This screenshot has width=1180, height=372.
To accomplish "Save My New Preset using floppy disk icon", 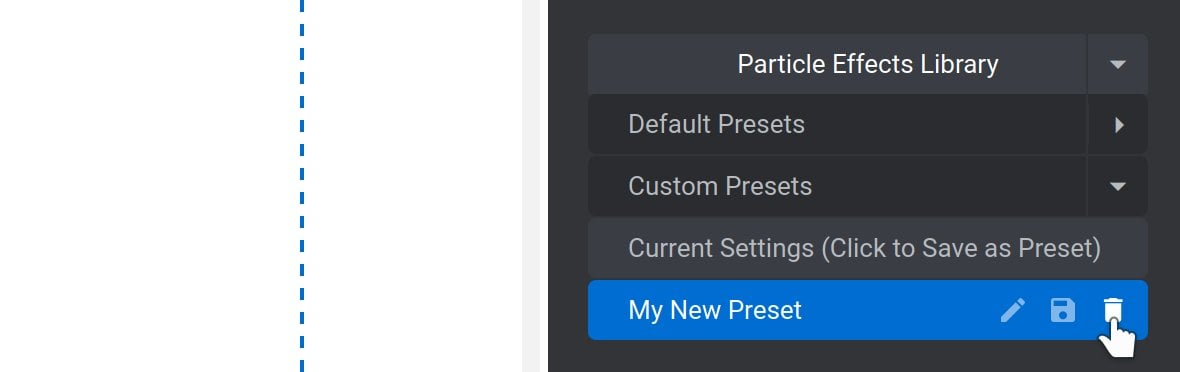I will (1063, 309).
